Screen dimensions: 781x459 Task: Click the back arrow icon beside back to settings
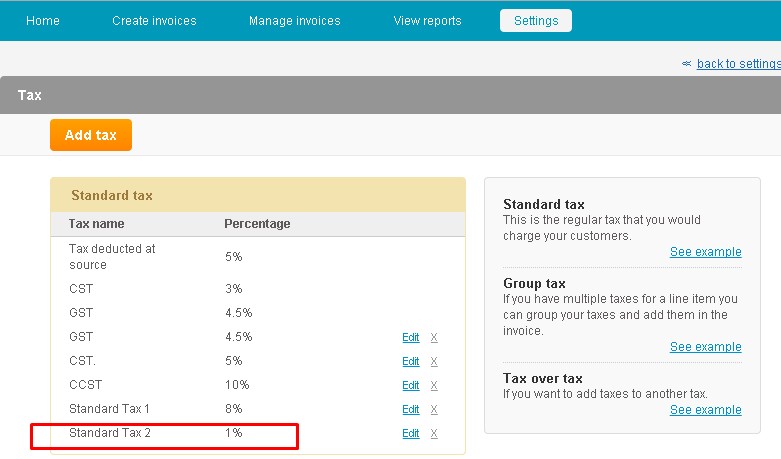(x=686, y=64)
